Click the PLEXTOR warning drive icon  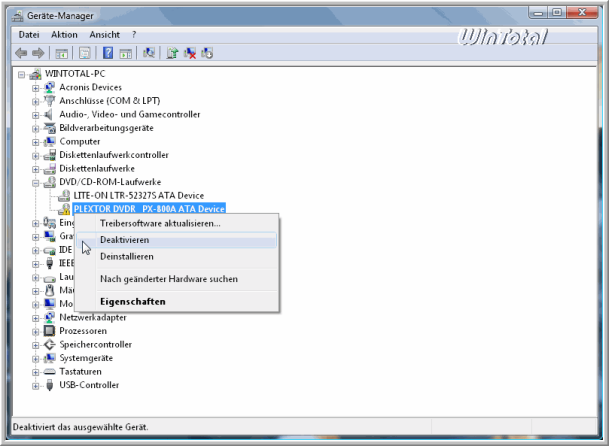coord(64,209)
